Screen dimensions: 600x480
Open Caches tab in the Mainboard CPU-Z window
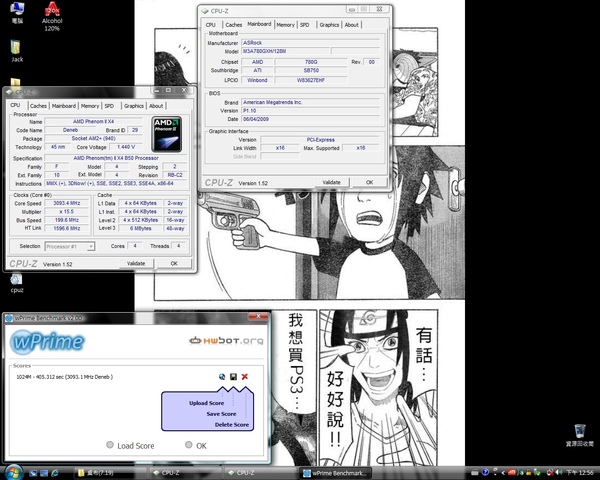coord(233,25)
